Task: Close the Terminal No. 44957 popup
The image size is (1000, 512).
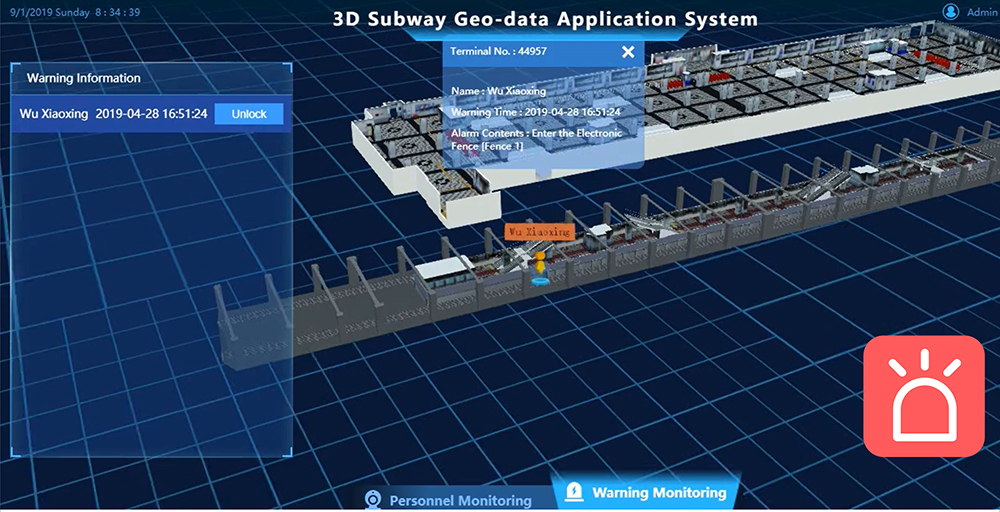Action: (628, 52)
